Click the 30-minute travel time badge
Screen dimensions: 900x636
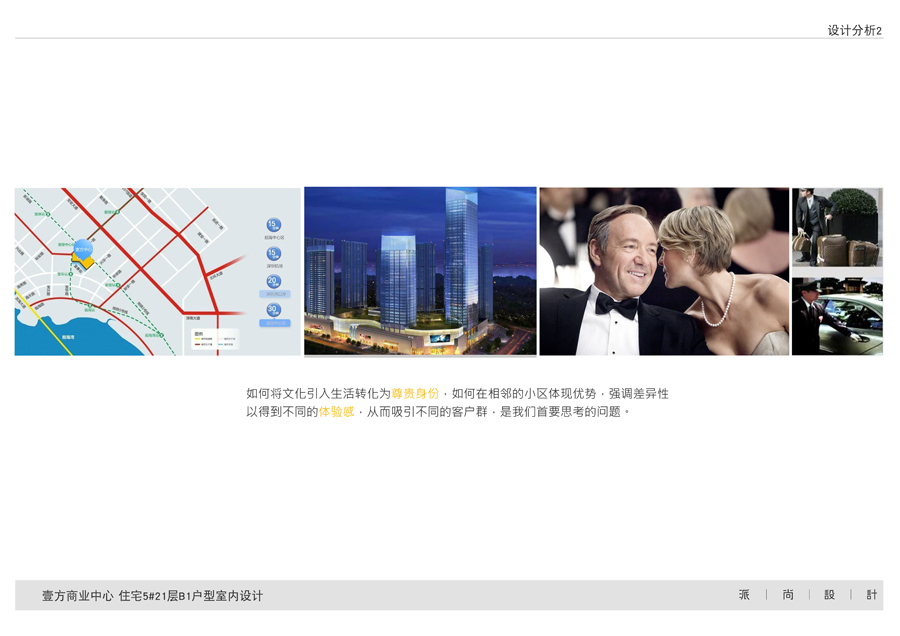click(x=273, y=311)
